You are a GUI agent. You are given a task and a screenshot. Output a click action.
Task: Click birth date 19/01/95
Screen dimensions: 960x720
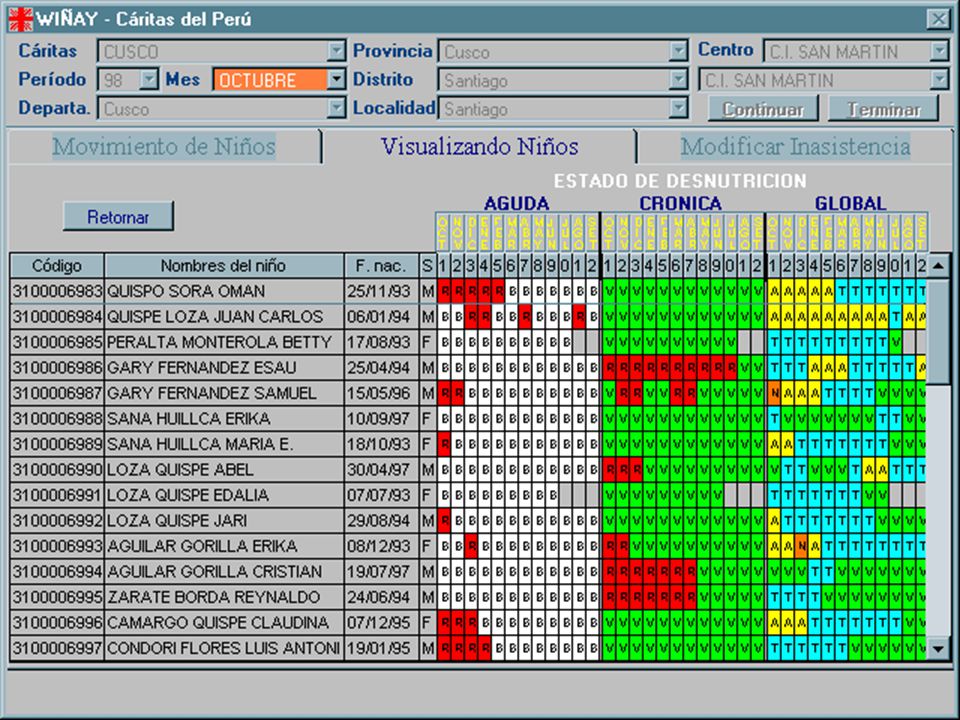pos(381,648)
